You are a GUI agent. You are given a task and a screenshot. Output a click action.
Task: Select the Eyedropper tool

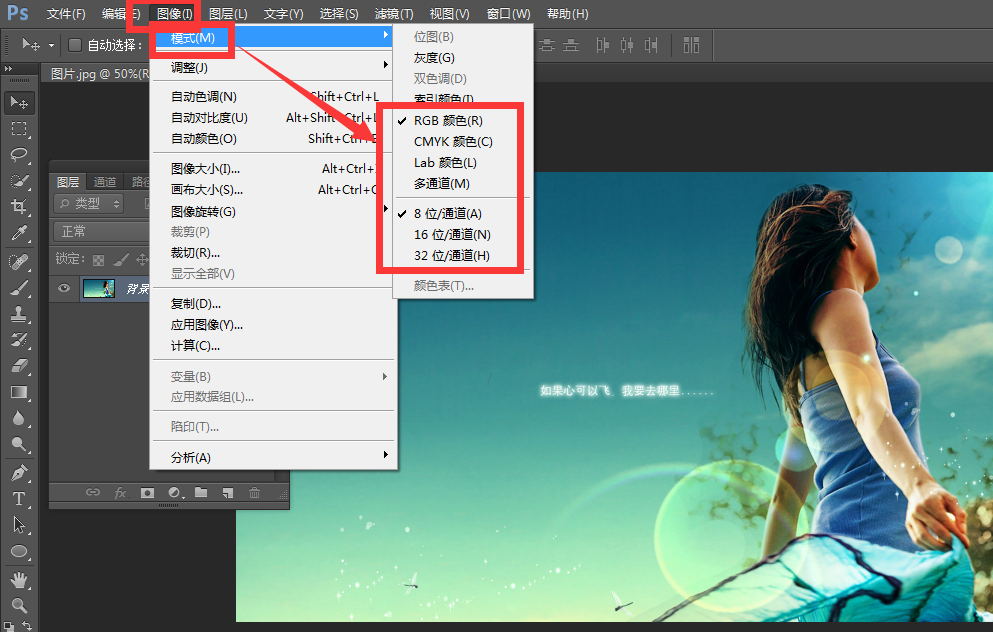19,233
